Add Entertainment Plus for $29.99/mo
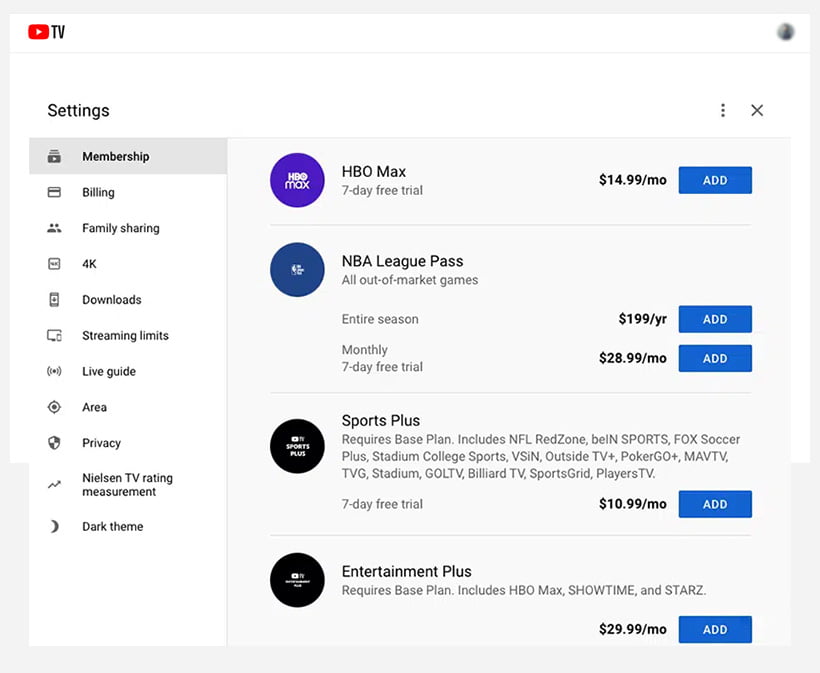820x673 pixels. 715,629
